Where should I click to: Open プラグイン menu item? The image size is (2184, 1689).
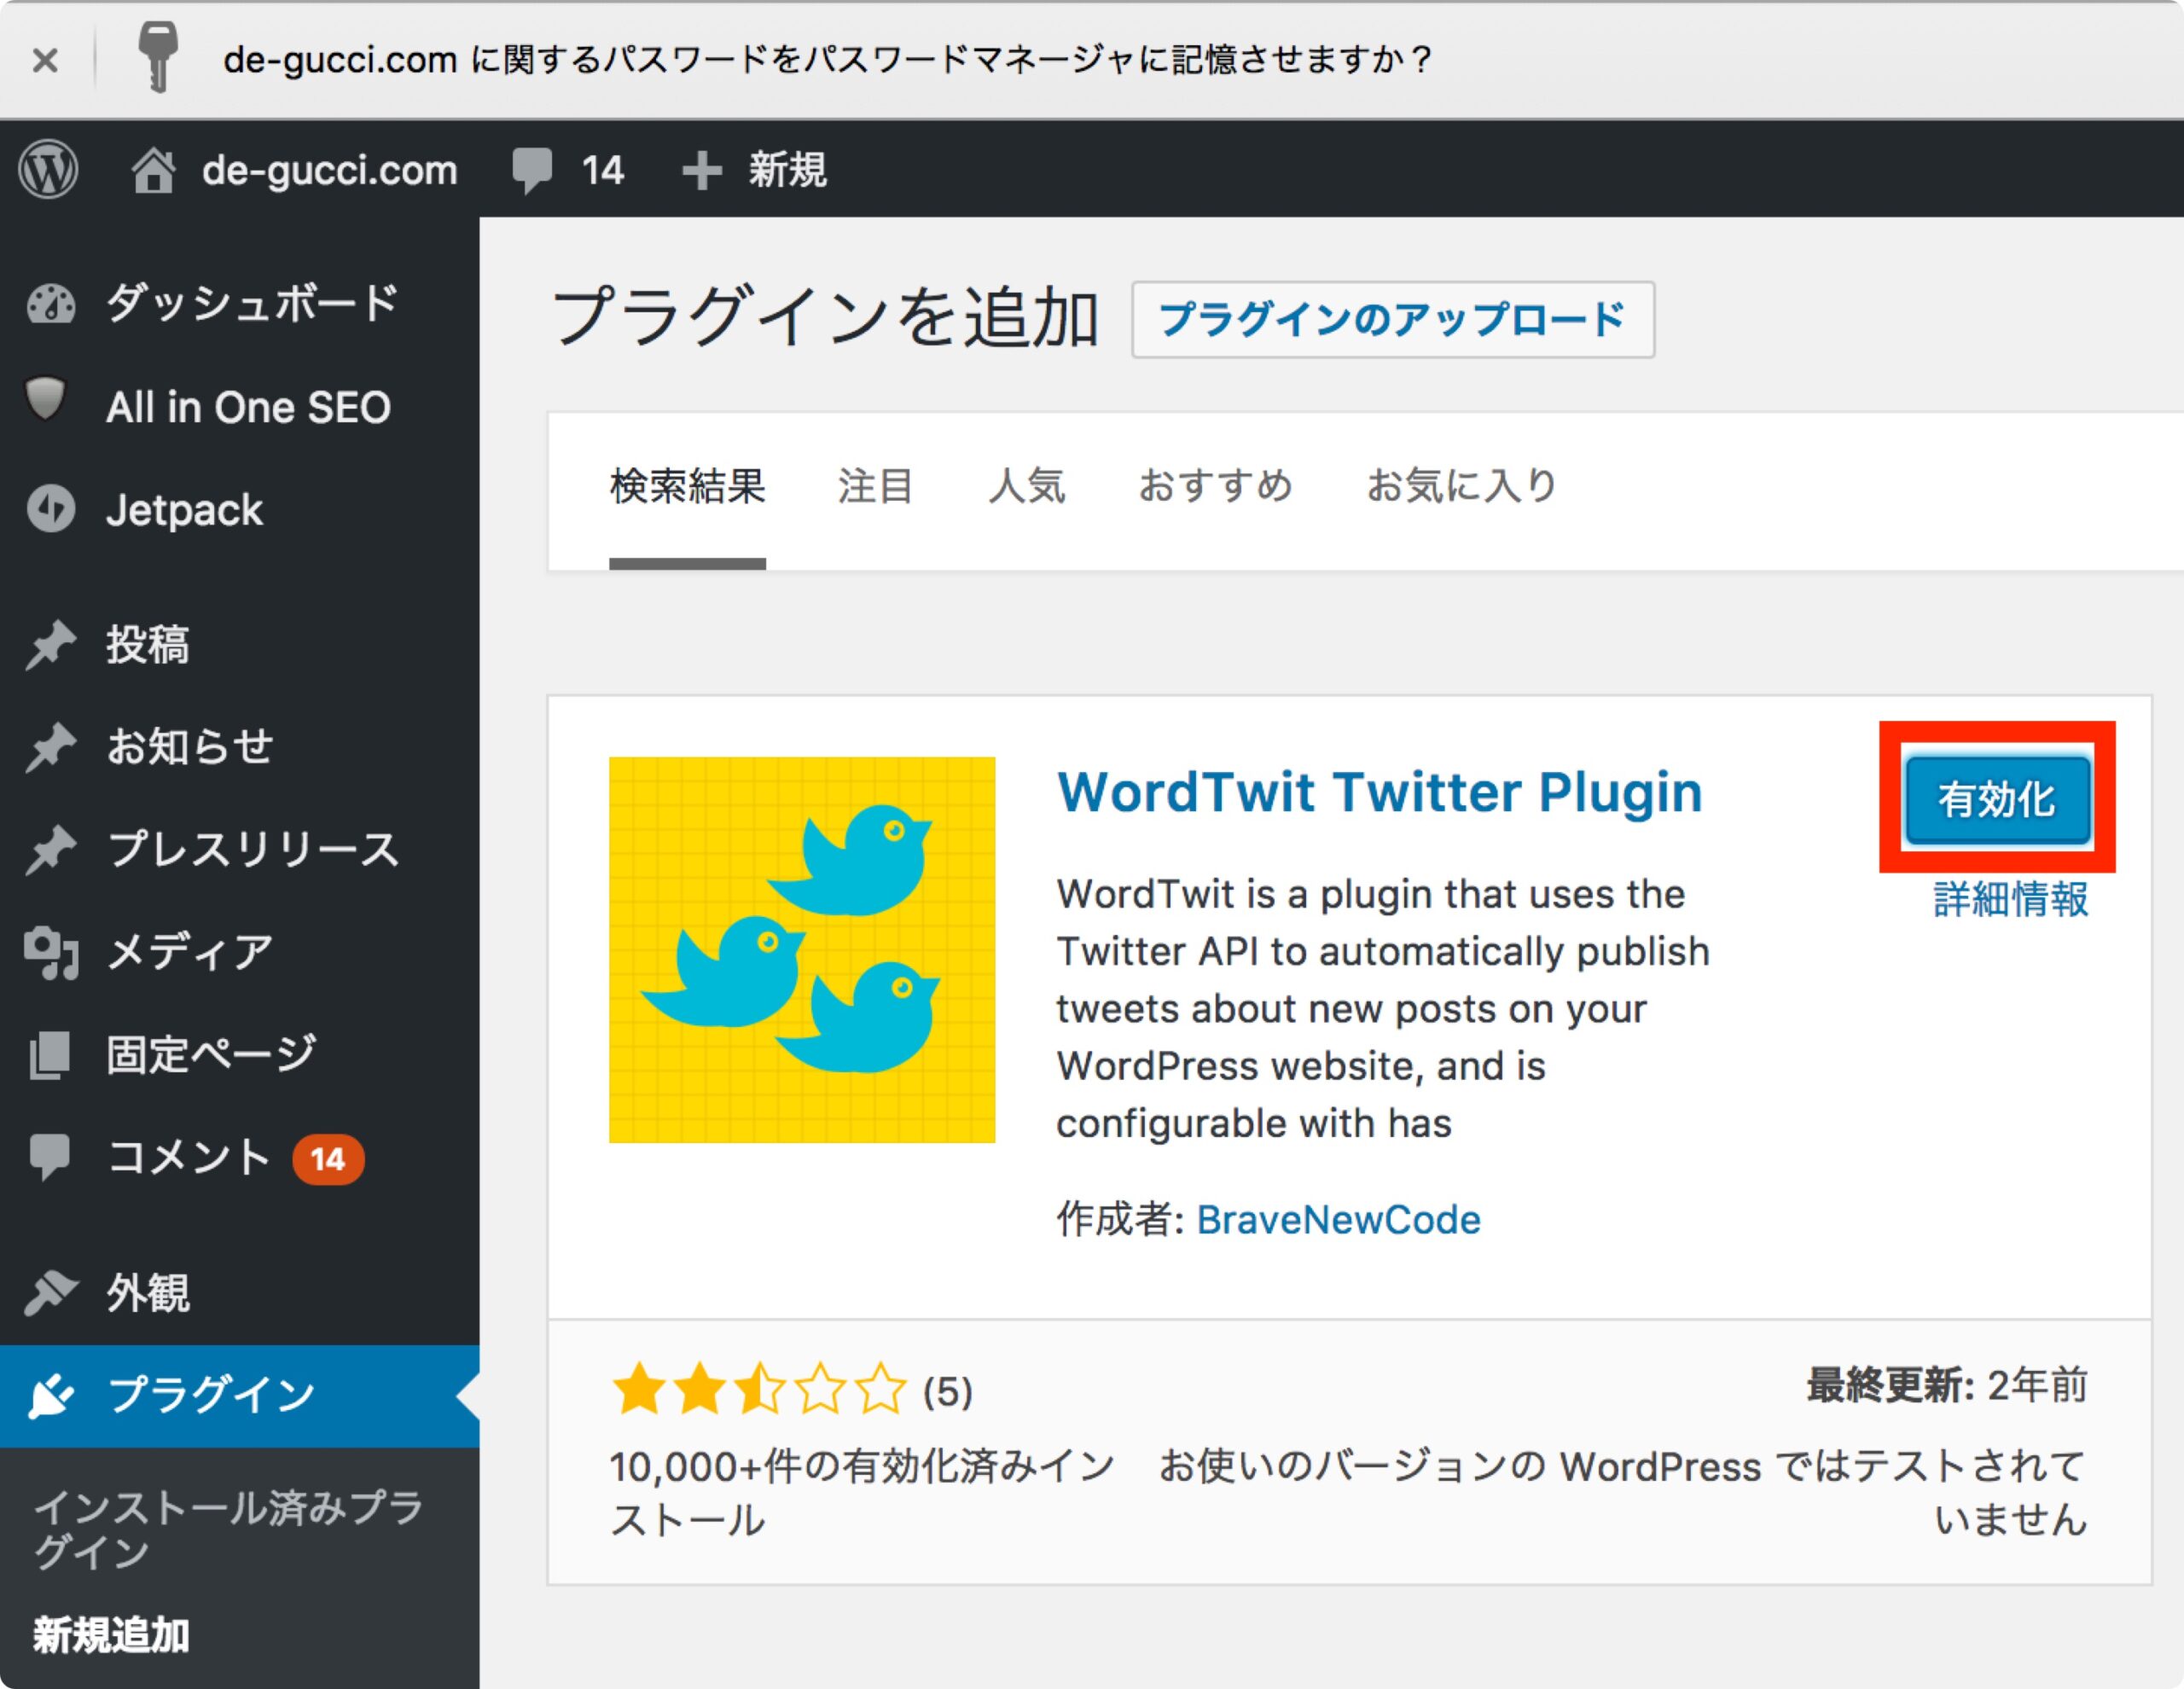pos(211,1395)
